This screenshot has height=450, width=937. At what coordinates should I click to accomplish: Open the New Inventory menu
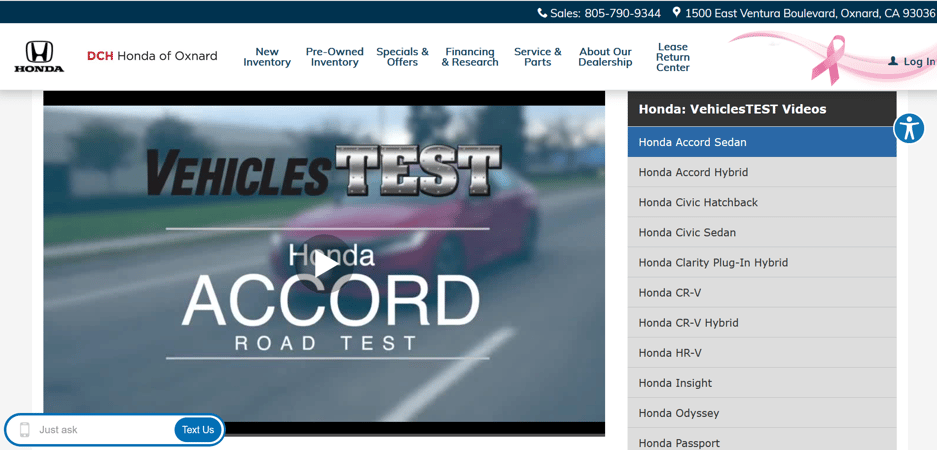coord(267,57)
